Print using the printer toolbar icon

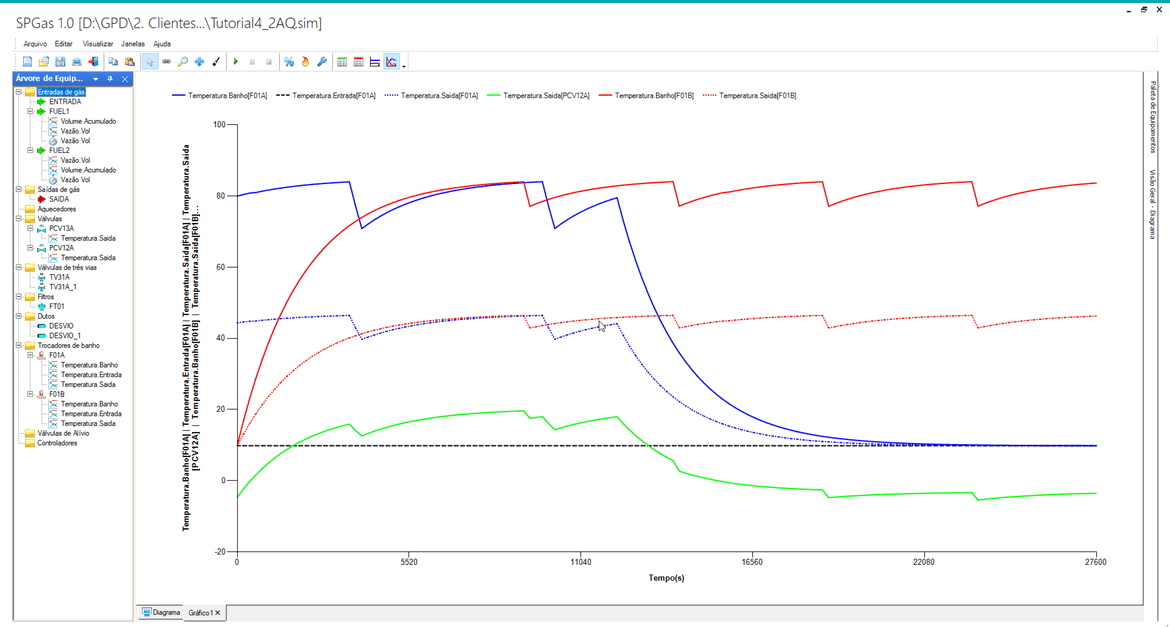click(77, 62)
